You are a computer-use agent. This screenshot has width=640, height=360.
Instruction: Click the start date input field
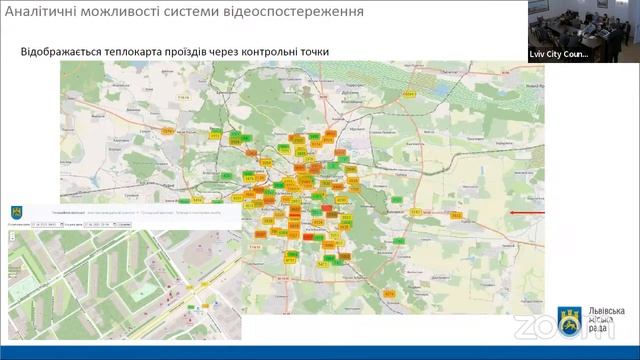pyautogui.click(x=47, y=224)
